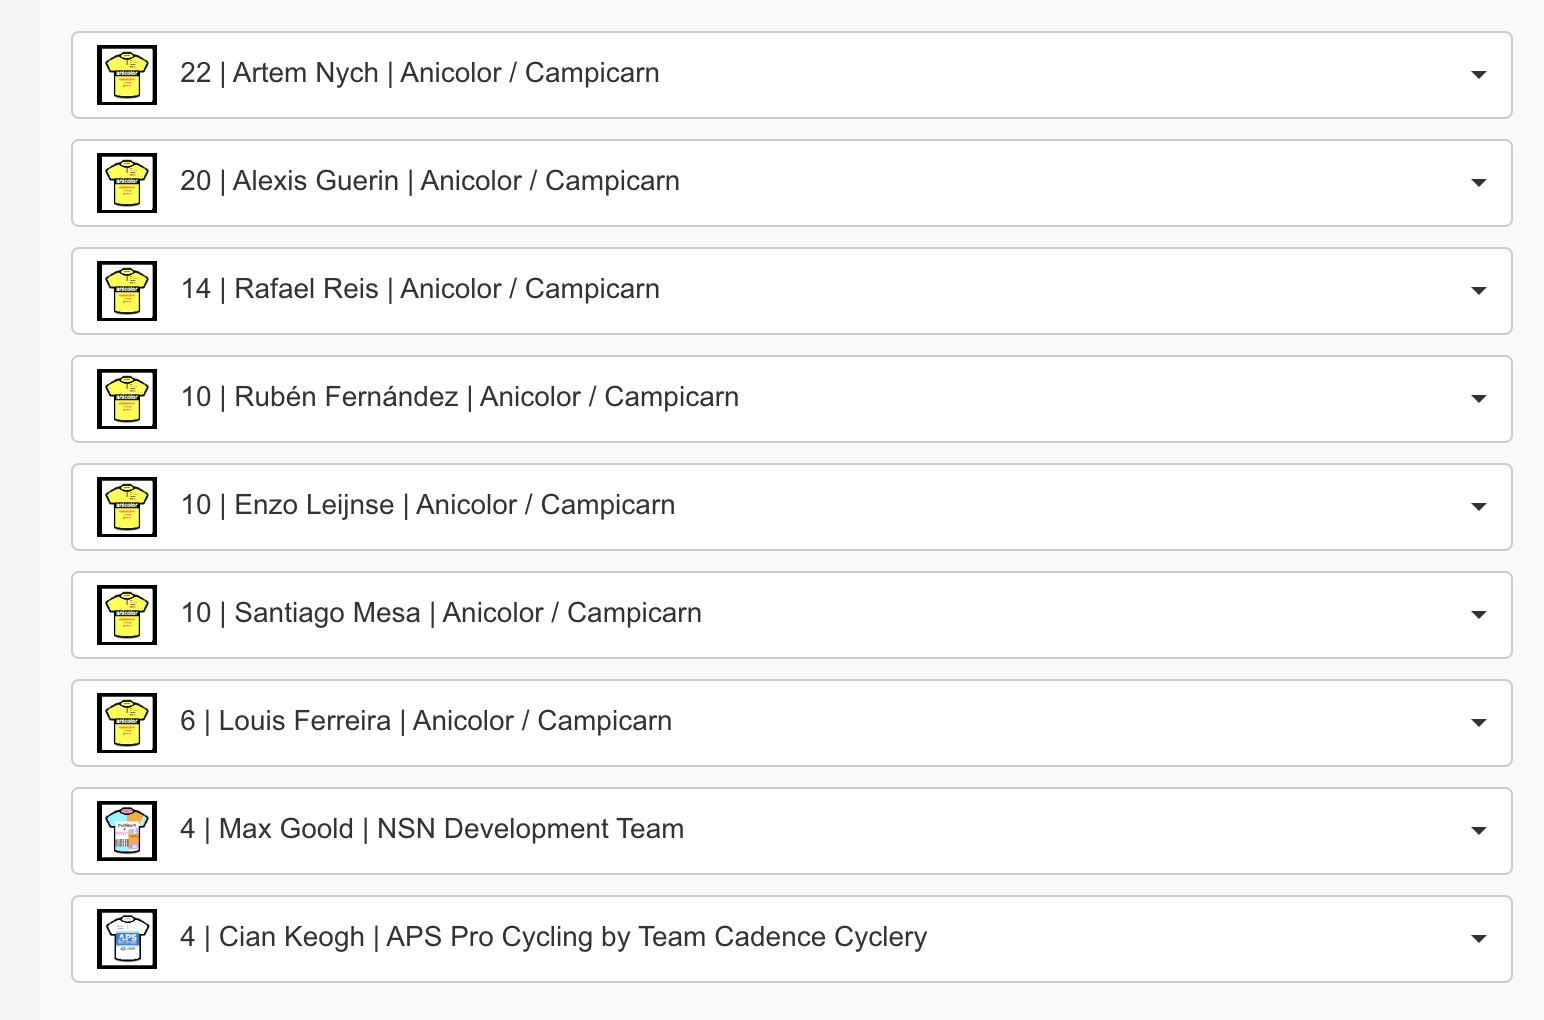The width and height of the screenshot is (1544, 1020).
Task: Click Cian Keogh's APS Pro Cycling jersey
Action: (127, 939)
